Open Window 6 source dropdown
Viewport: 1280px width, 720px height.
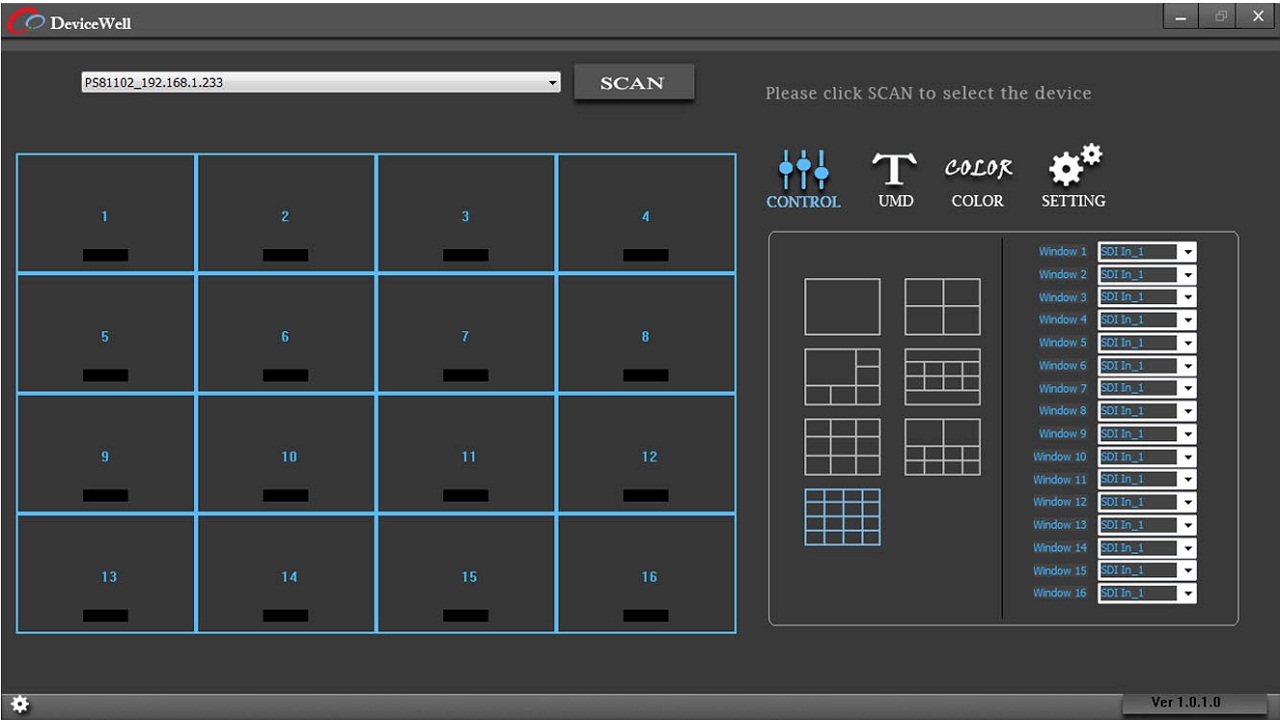[x=1147, y=366]
